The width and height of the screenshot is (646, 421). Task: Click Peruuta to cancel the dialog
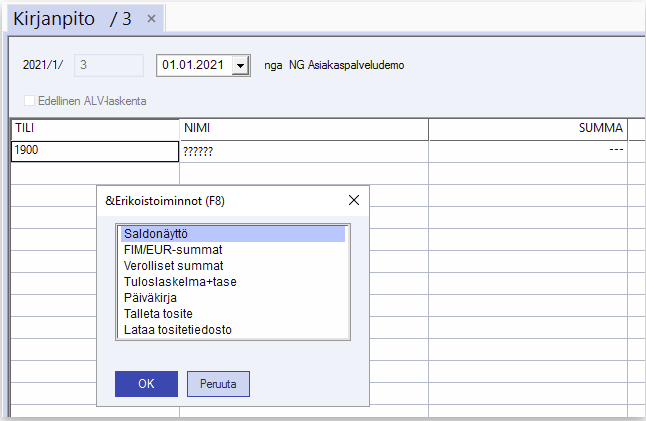[x=218, y=384]
